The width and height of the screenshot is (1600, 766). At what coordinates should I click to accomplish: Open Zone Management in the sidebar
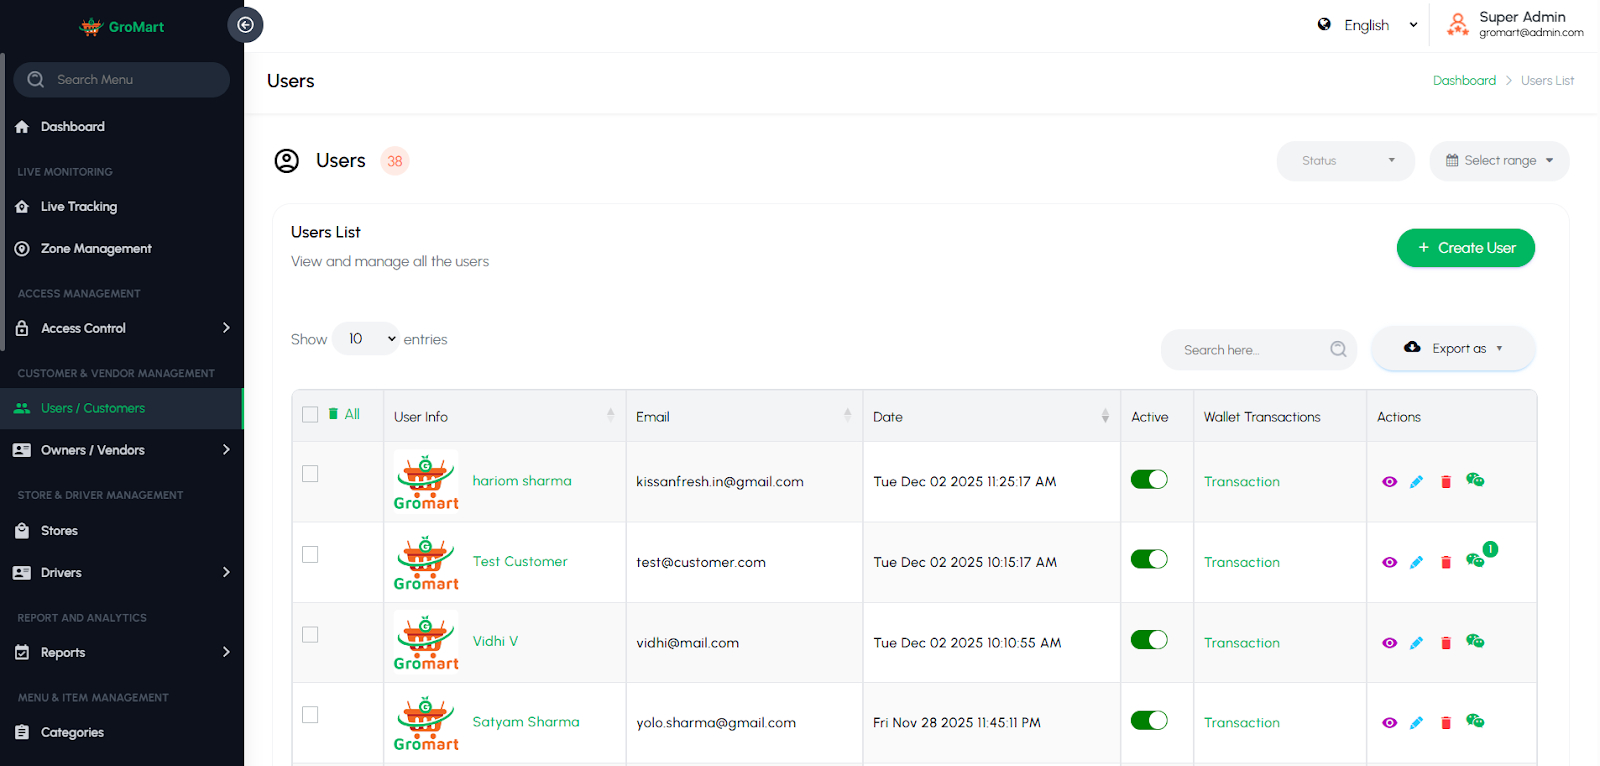click(x=96, y=249)
